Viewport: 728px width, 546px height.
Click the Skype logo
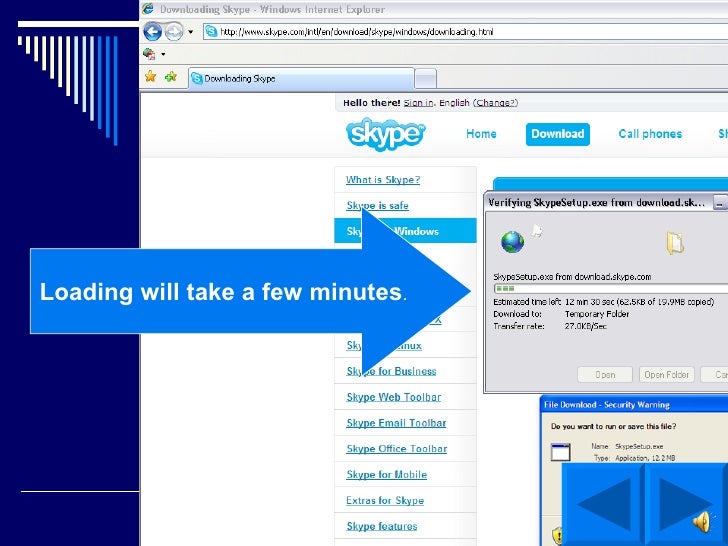pyautogui.click(x=385, y=134)
